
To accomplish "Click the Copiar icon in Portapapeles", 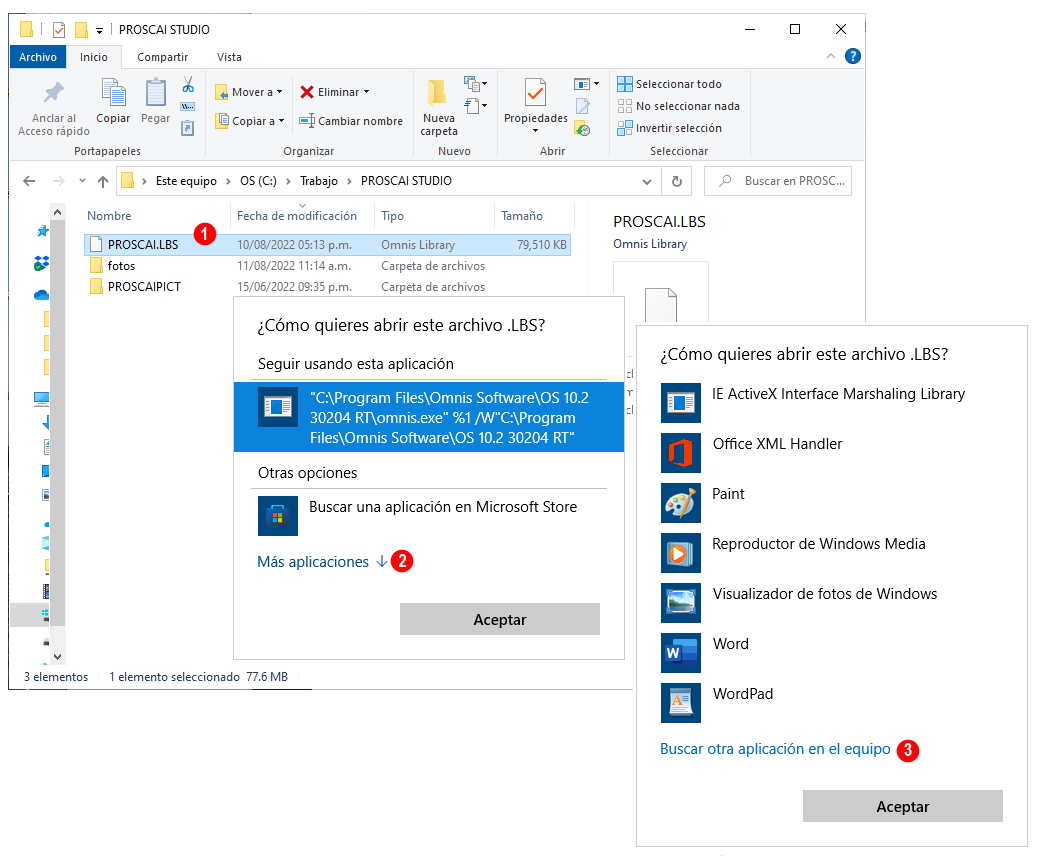I will coord(113,92).
